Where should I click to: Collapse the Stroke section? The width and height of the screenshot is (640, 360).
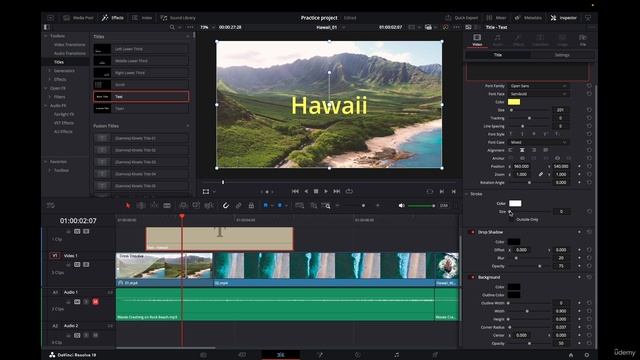pos(467,194)
